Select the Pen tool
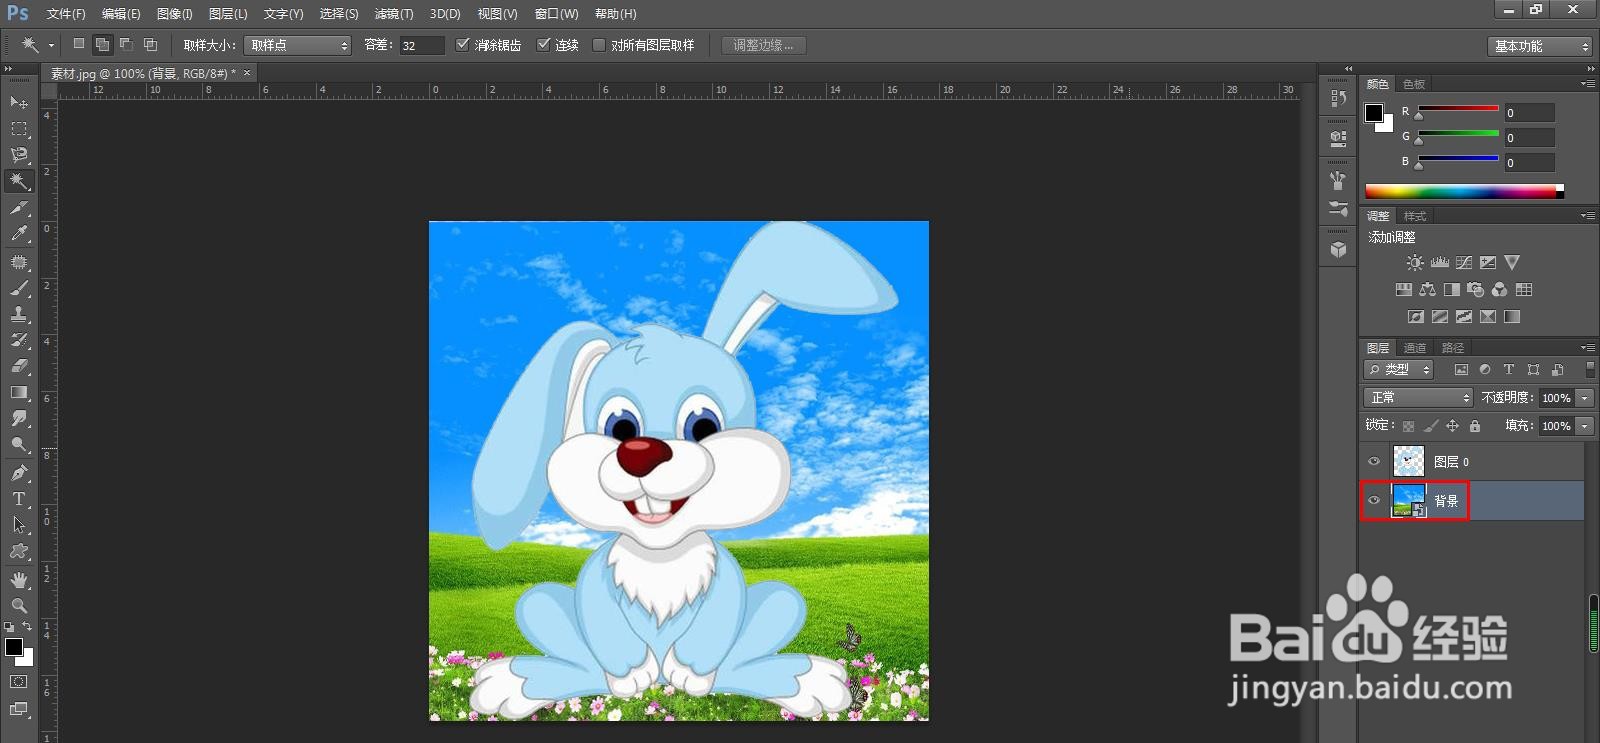The width and height of the screenshot is (1600, 743). pyautogui.click(x=19, y=473)
